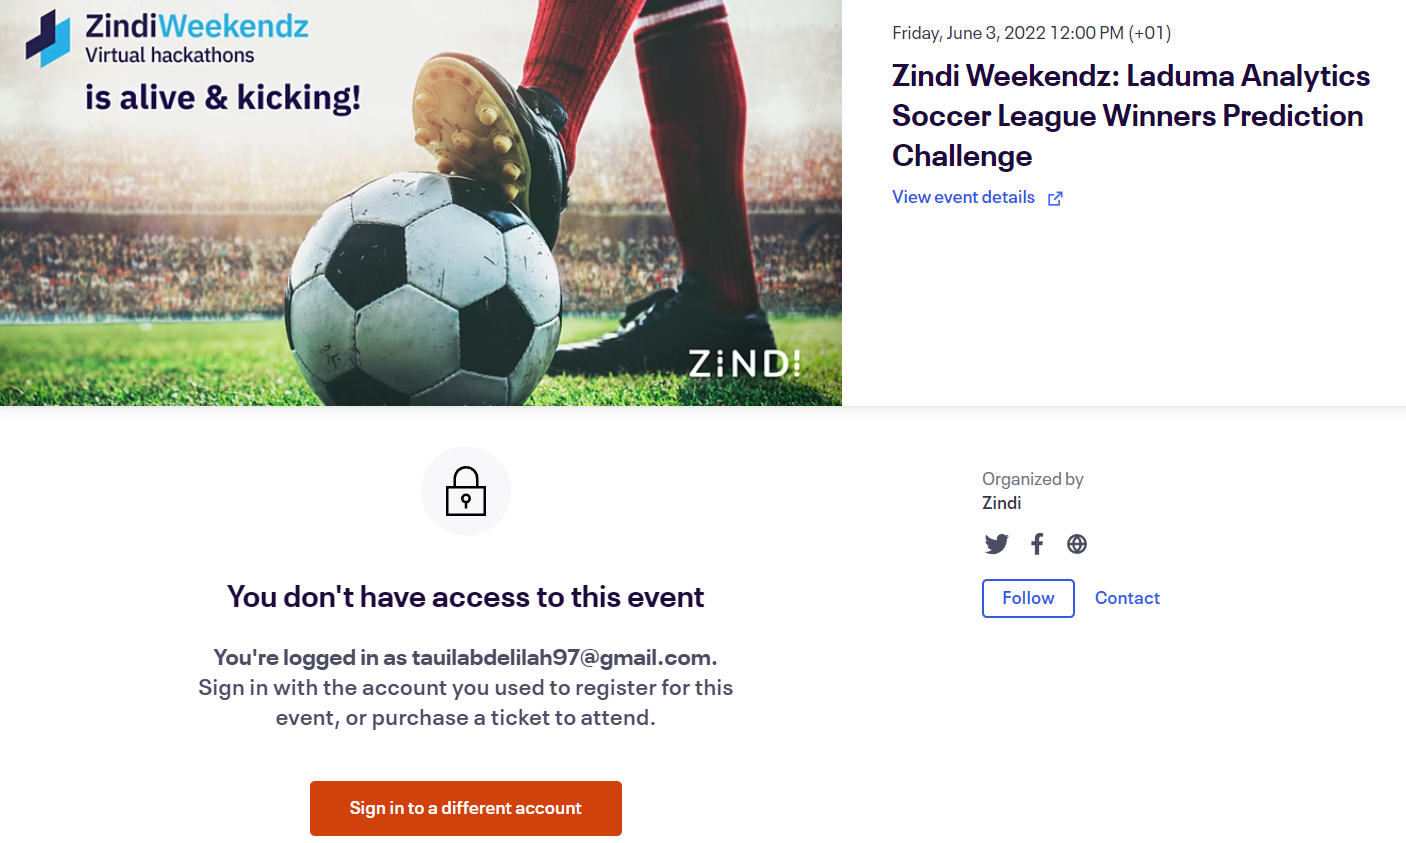This screenshot has width=1406, height=843.
Task: Open Zindi's Facebook page icon
Action: [1037, 544]
